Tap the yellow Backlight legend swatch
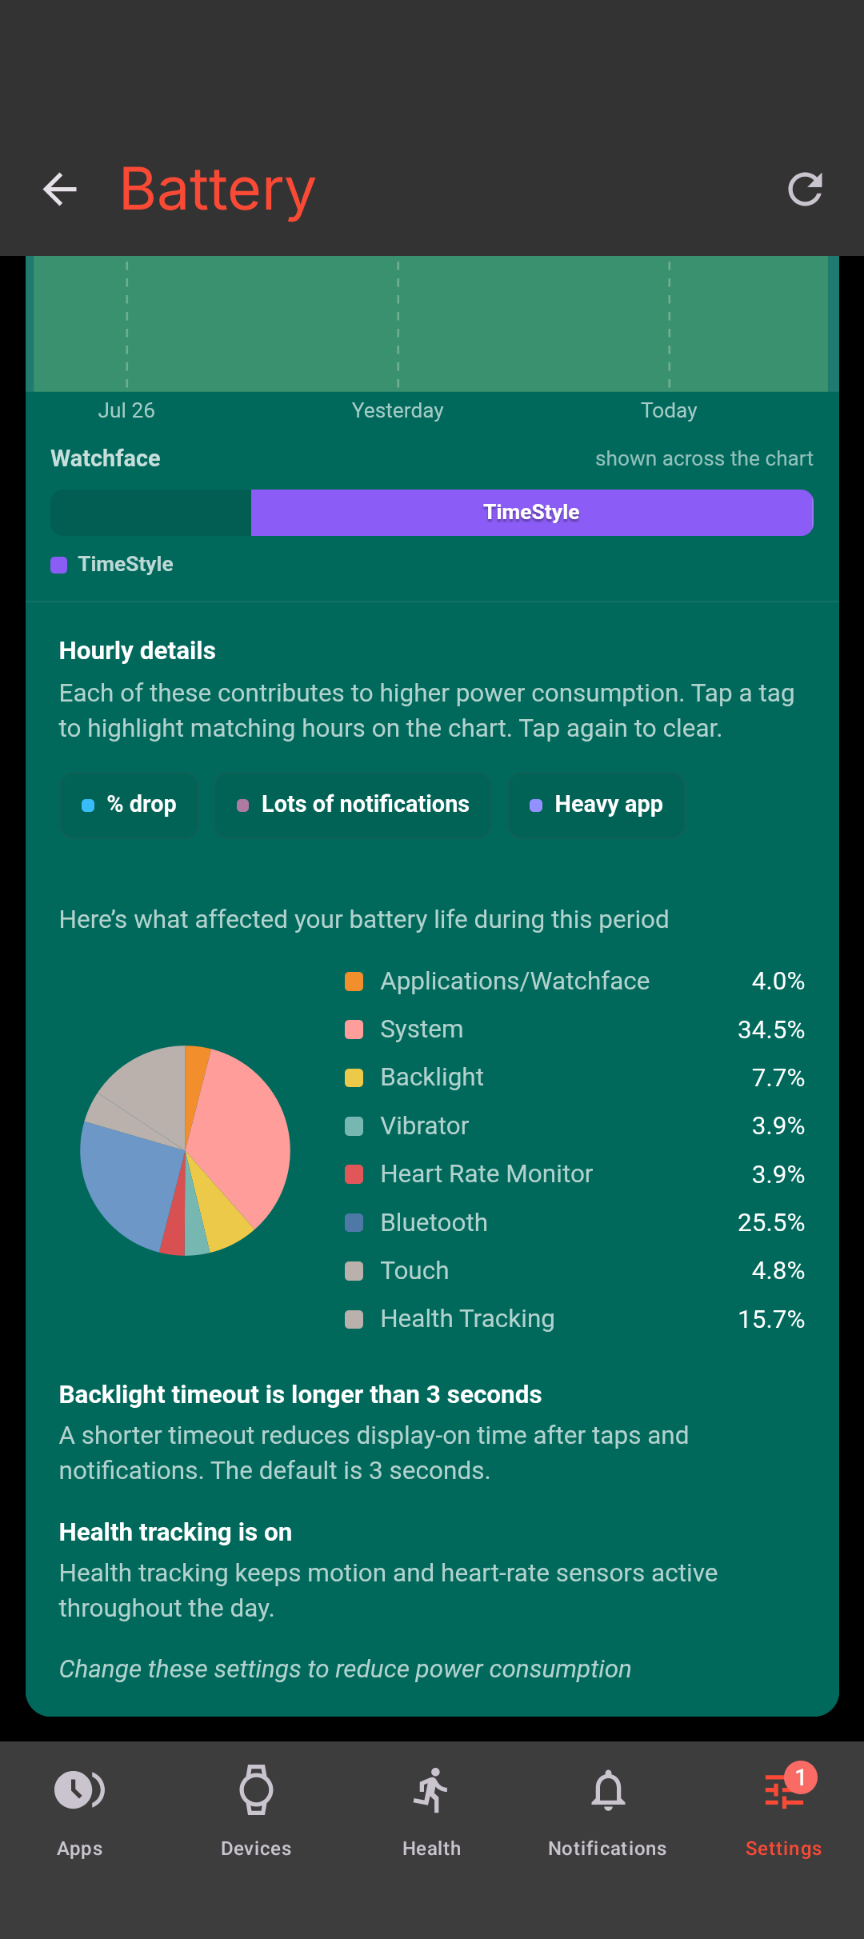This screenshot has height=1939, width=864. [x=354, y=1078]
